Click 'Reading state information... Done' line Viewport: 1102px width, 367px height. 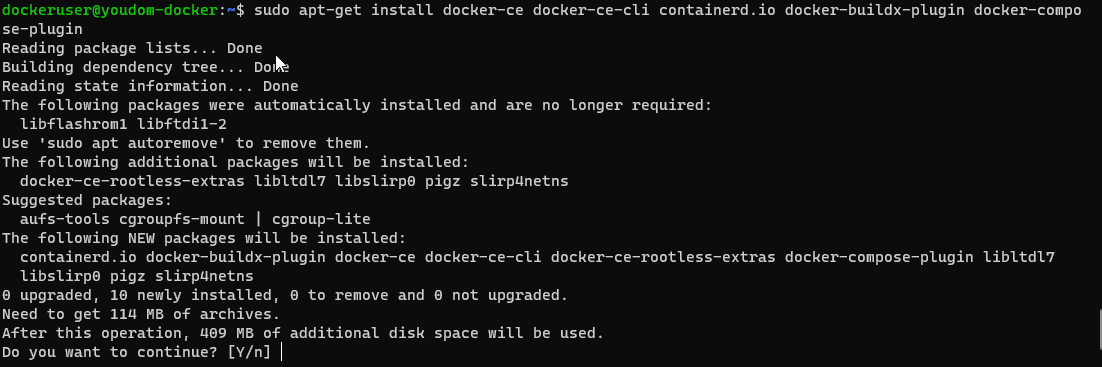click(x=150, y=86)
